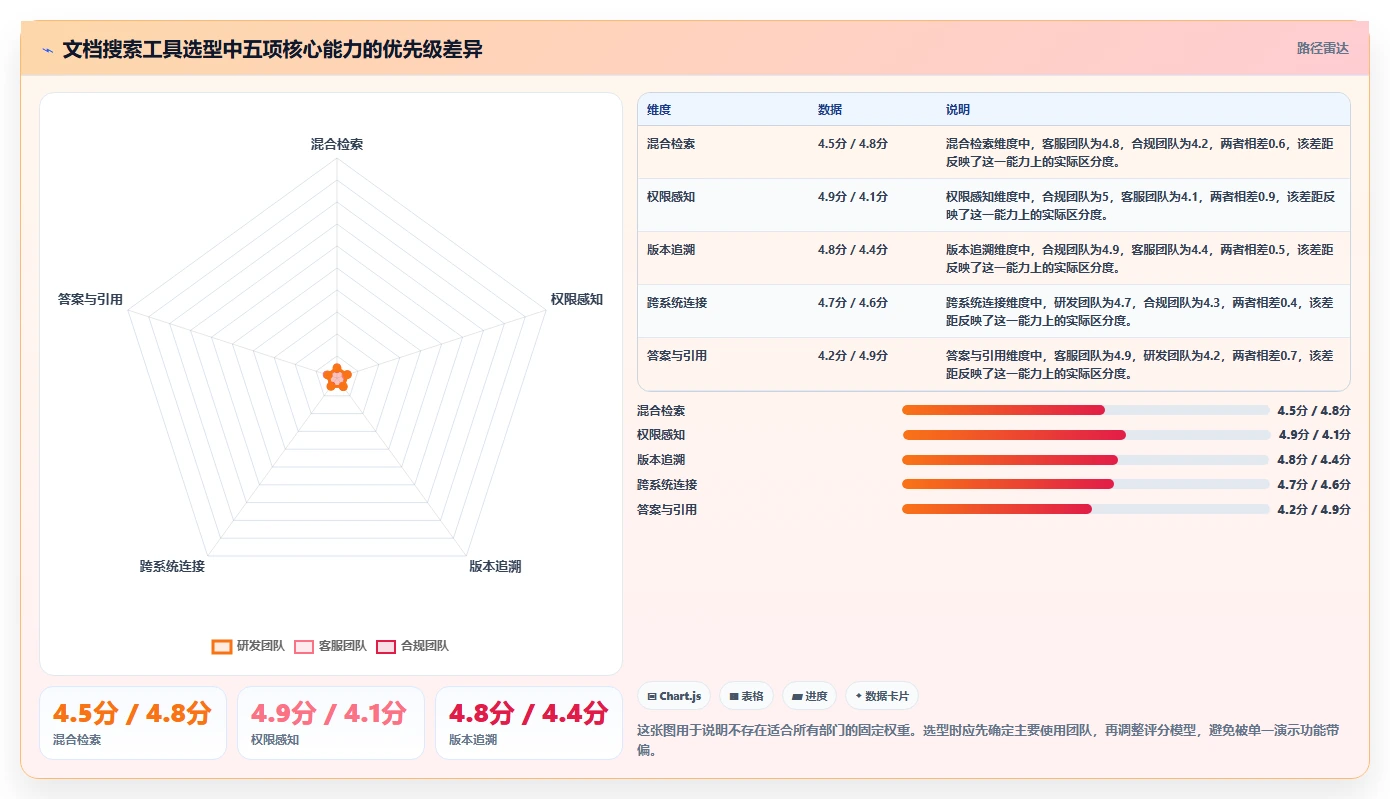The image size is (1390, 799).
Task: Click the radar data polygon at center
Action: click(x=338, y=378)
